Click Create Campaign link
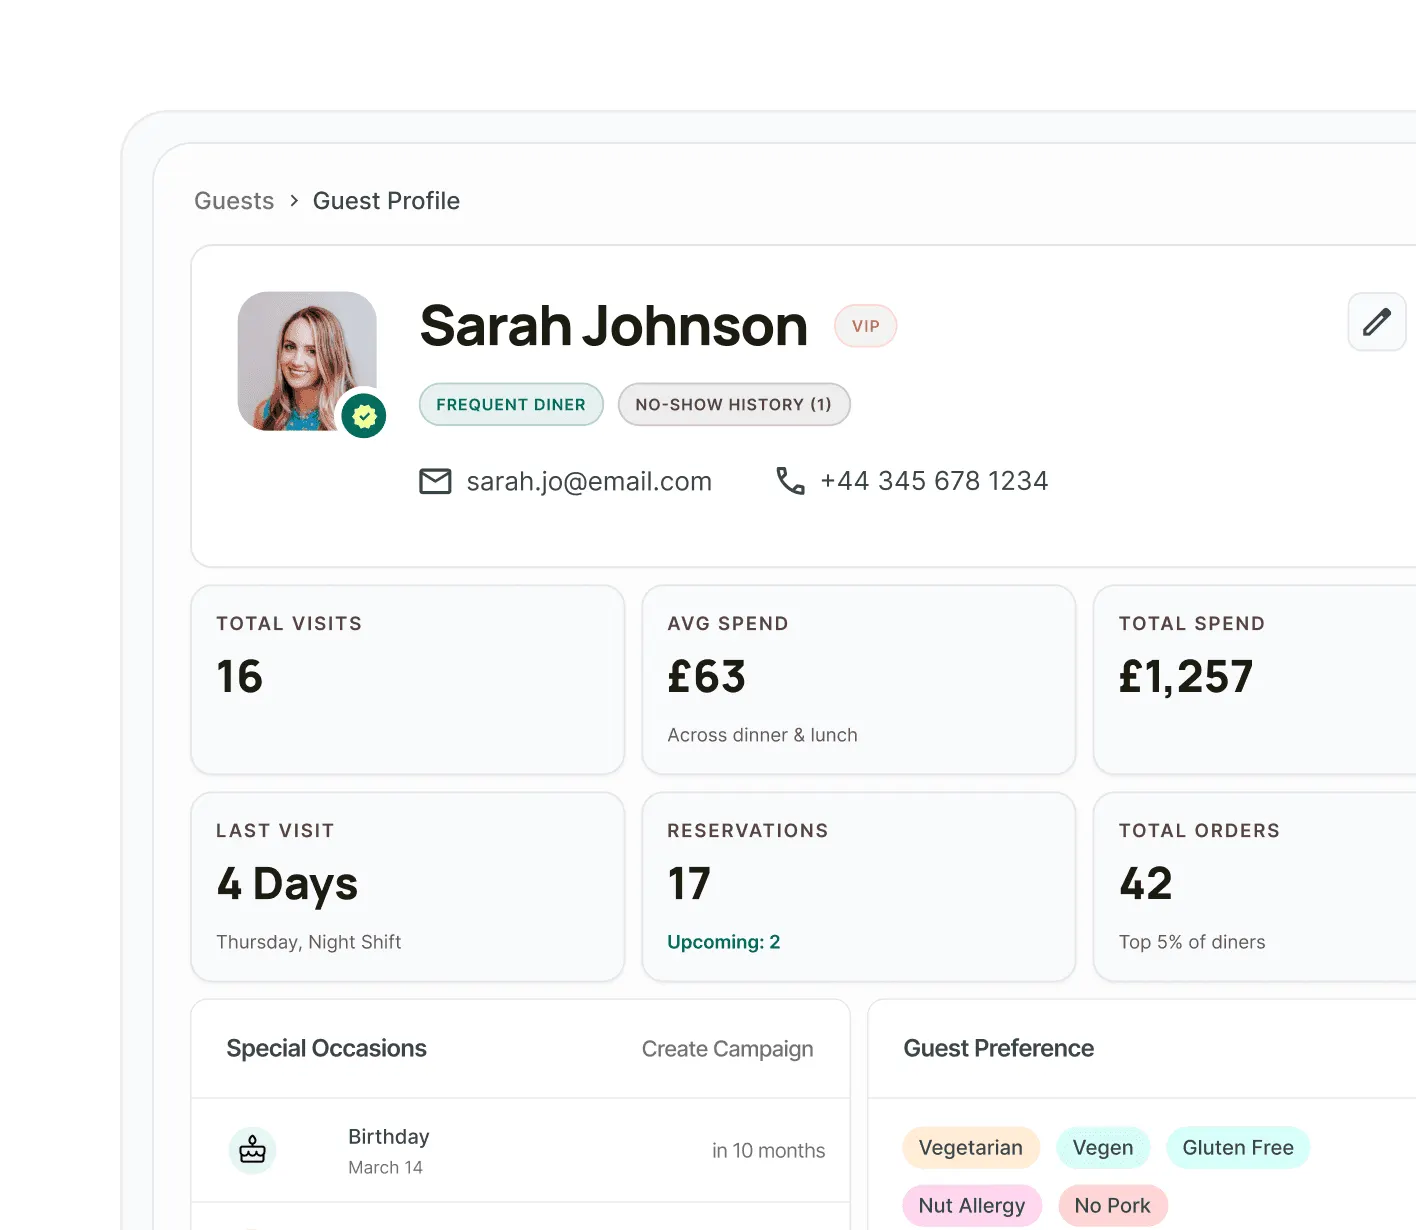Image resolution: width=1416 pixels, height=1230 pixels. (727, 1049)
